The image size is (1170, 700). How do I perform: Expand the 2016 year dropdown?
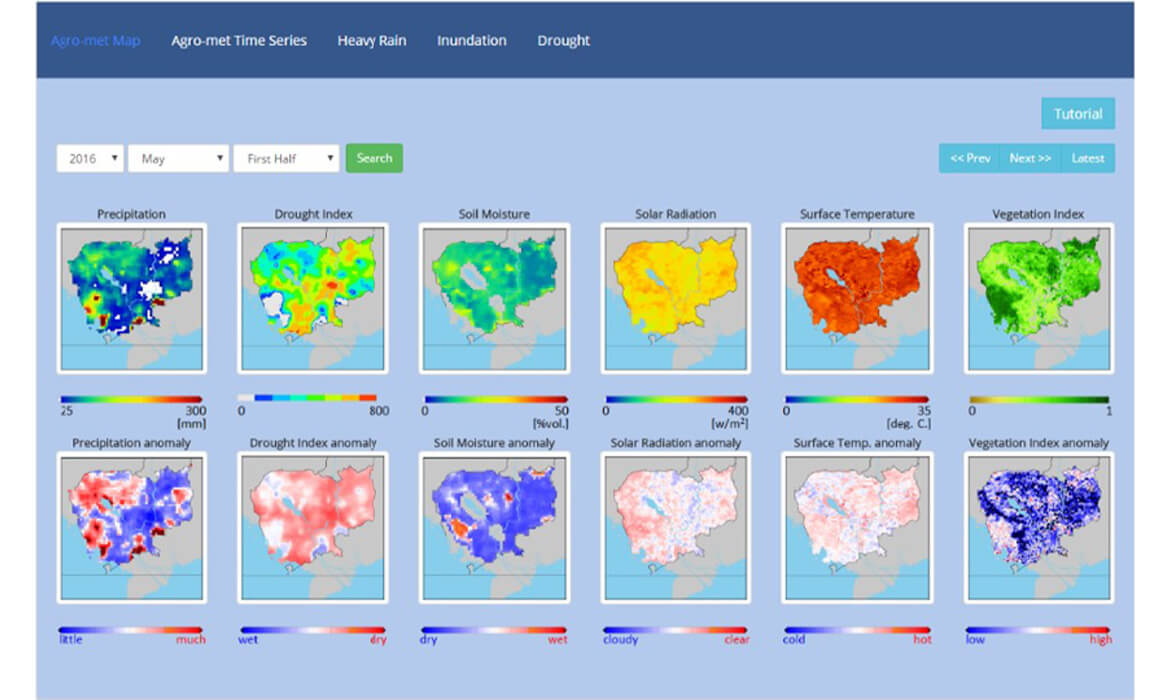90,158
